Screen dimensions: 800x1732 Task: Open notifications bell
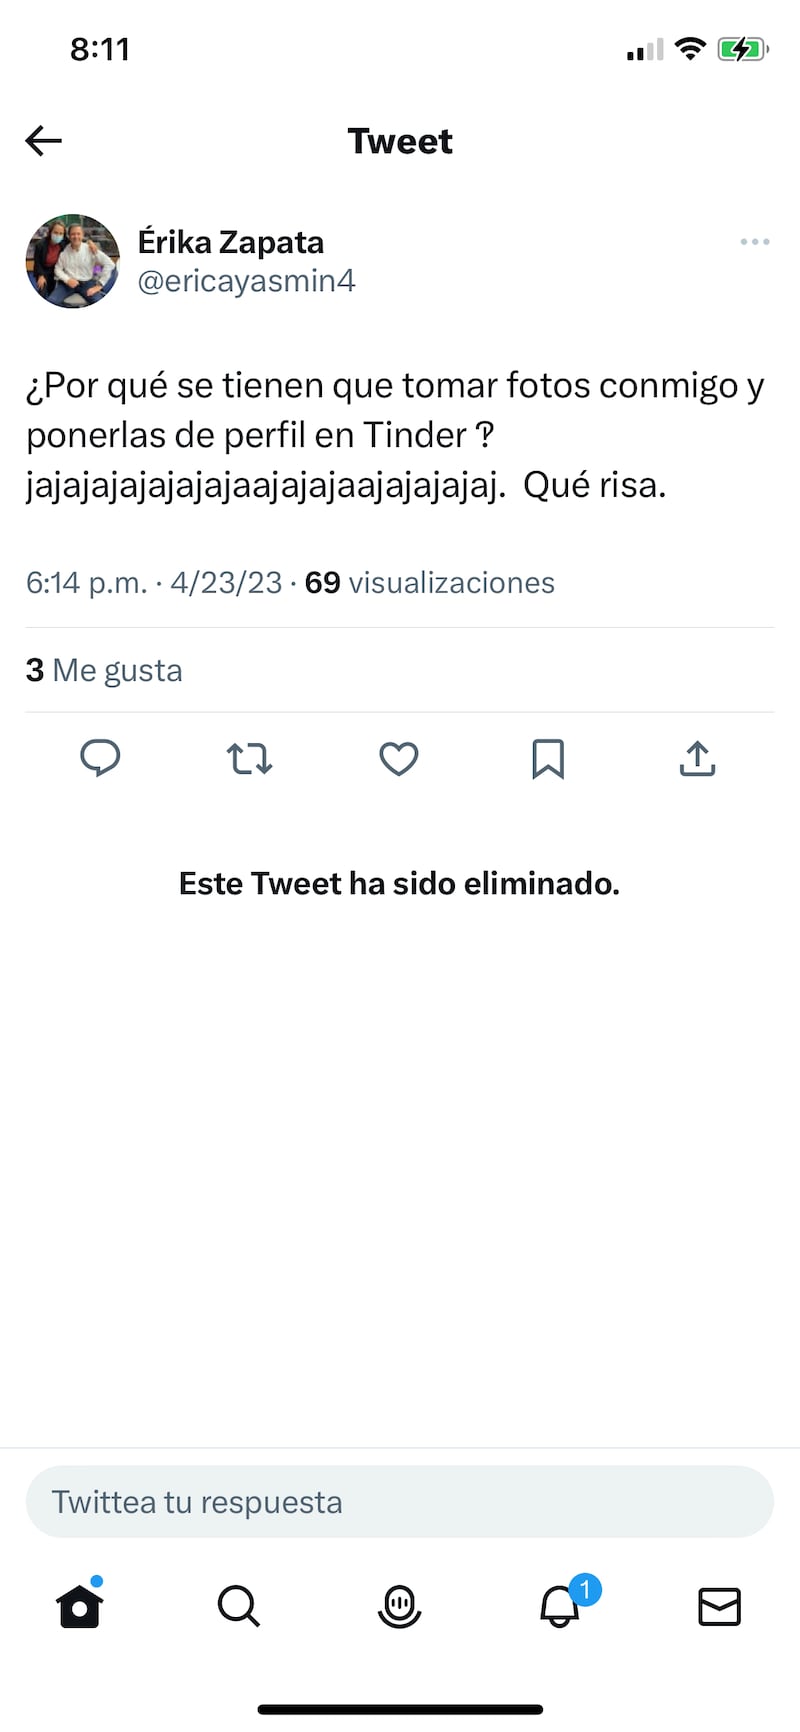[x=560, y=1607]
